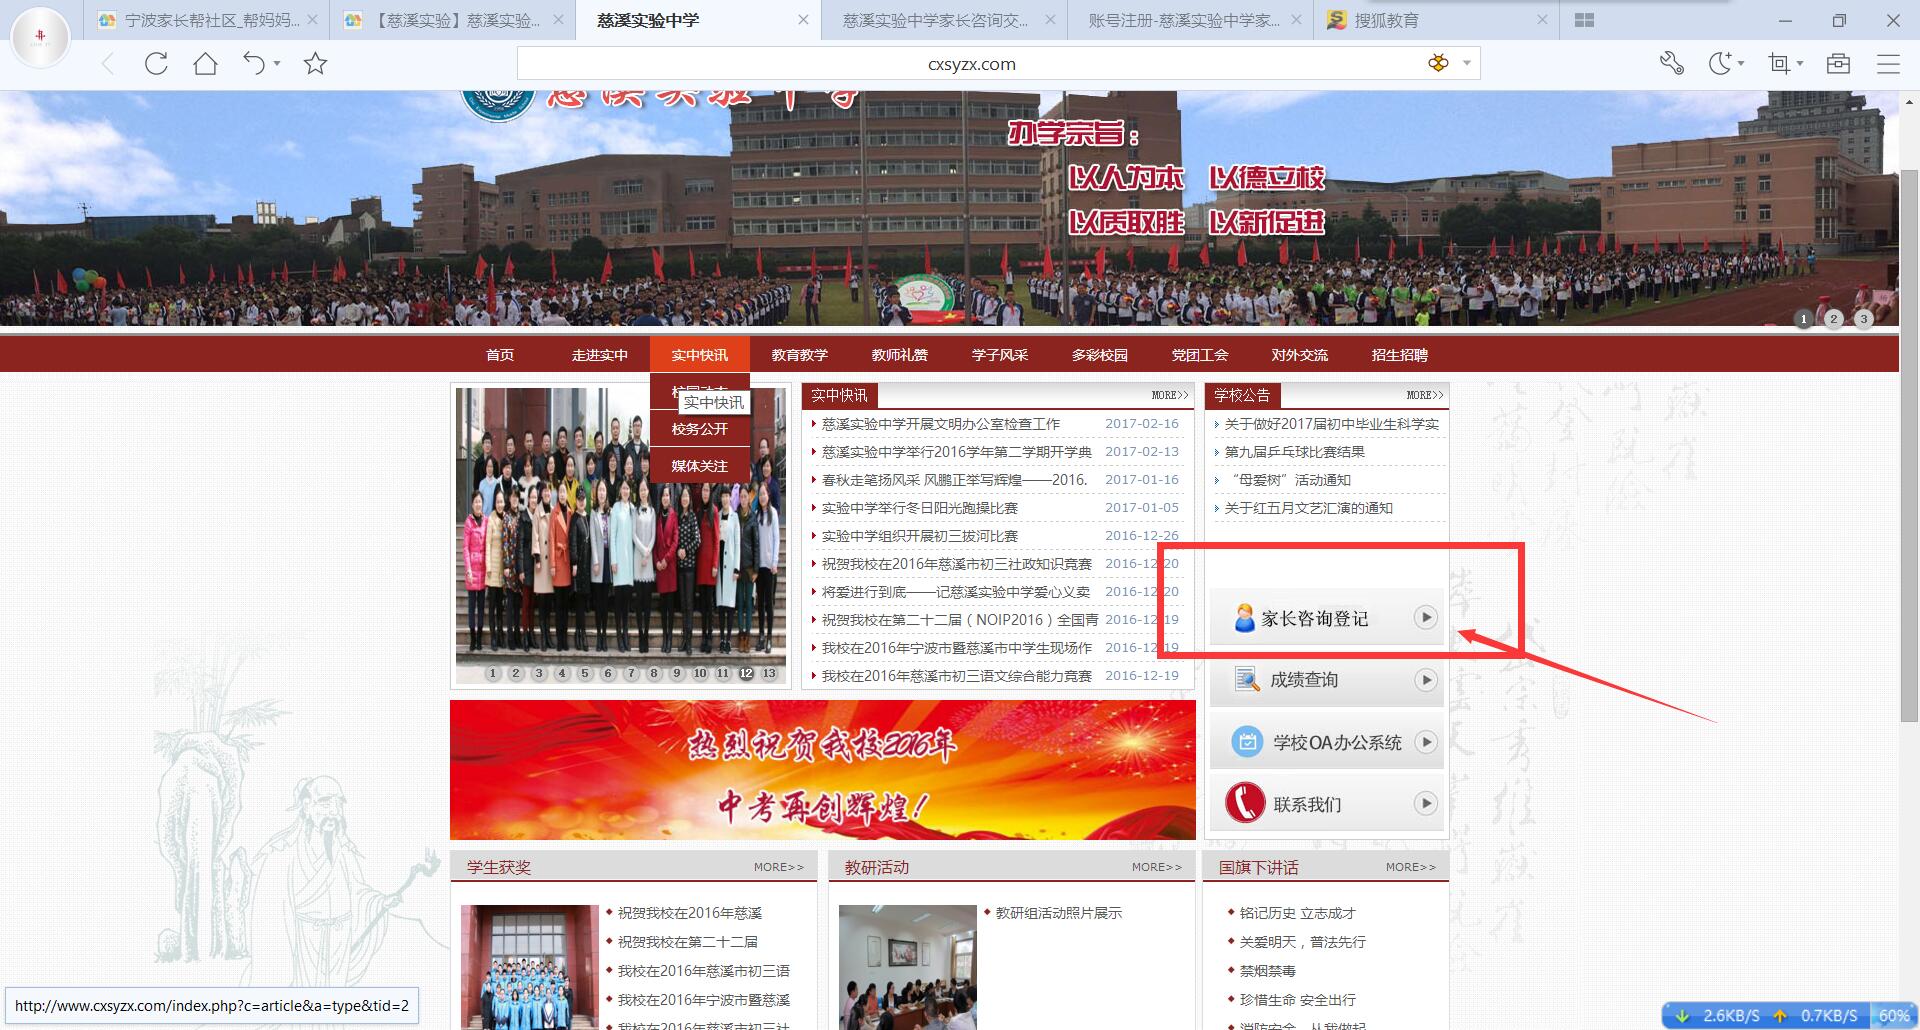Select banner slide indicator 2
The width and height of the screenshot is (1920, 1030).
tap(1833, 319)
